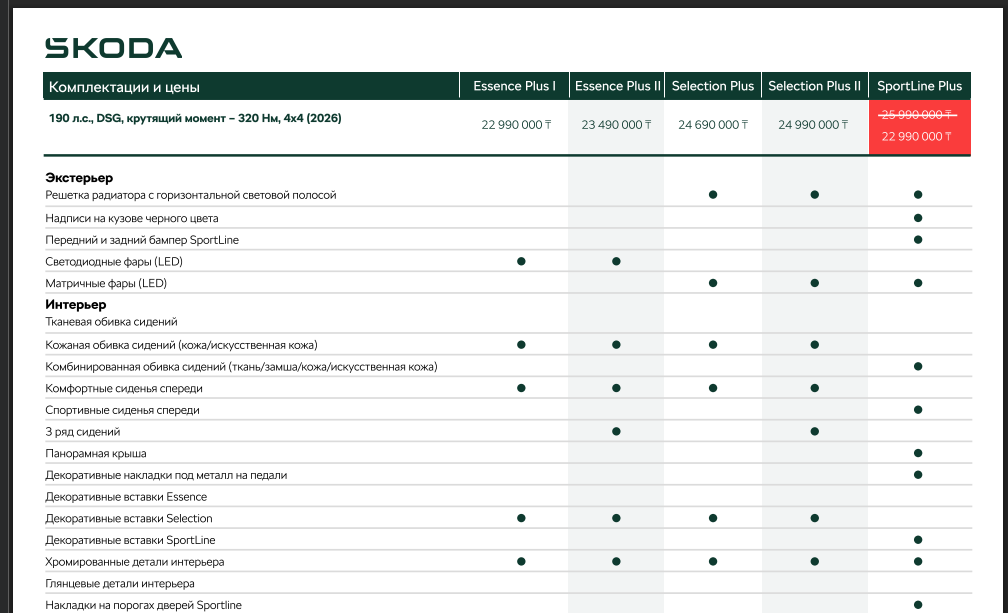Screen dimensions: 1008x613
Task: Click SportLine Plus dot for Накладки на порогах
Action: tap(918, 605)
